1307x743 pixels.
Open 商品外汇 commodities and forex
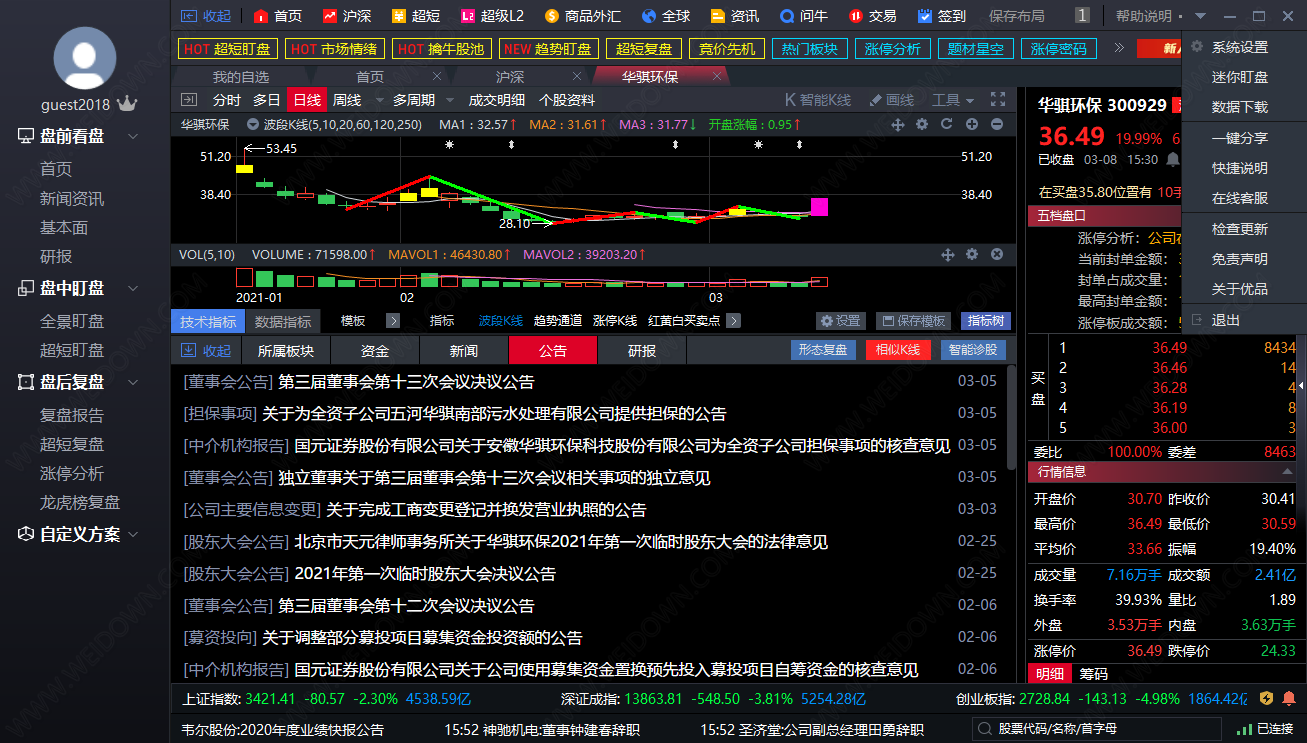tap(584, 16)
